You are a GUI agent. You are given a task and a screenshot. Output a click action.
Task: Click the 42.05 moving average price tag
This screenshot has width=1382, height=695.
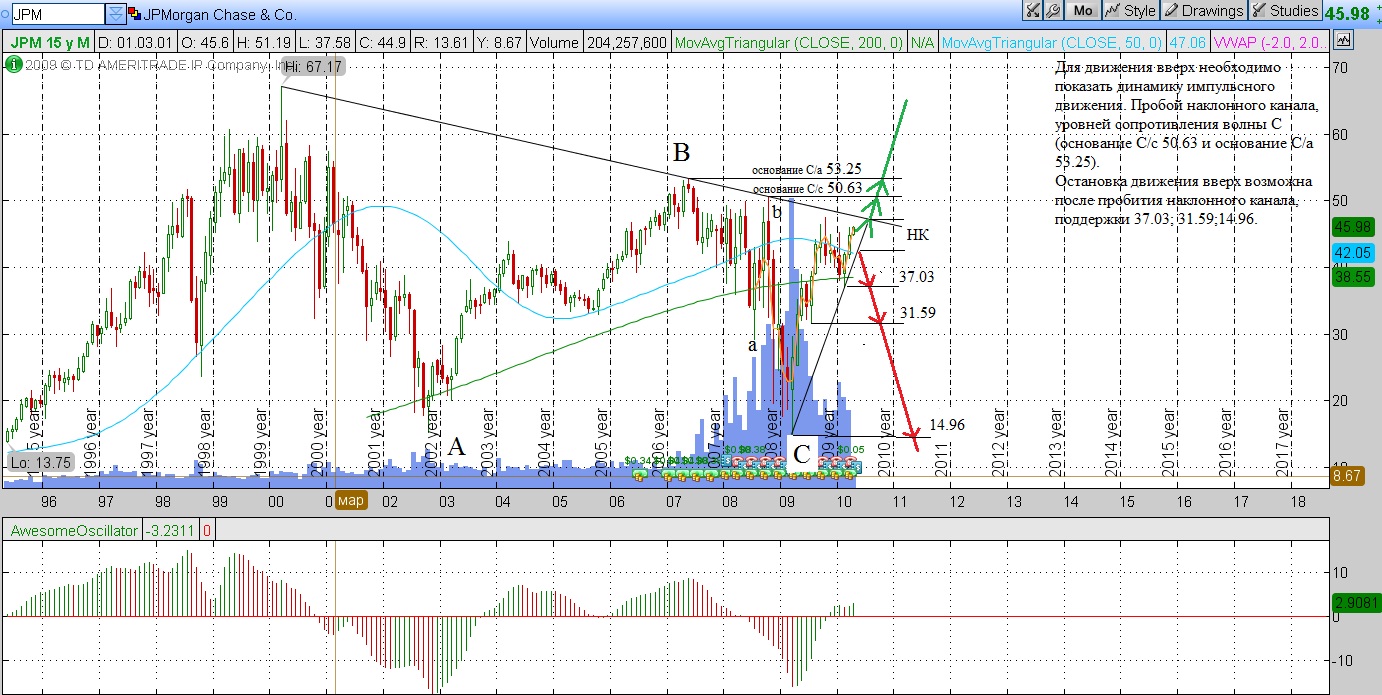(1353, 254)
